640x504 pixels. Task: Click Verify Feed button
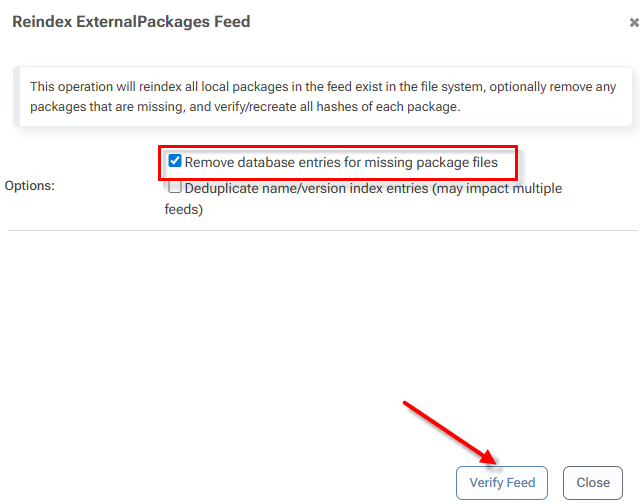[x=502, y=482]
